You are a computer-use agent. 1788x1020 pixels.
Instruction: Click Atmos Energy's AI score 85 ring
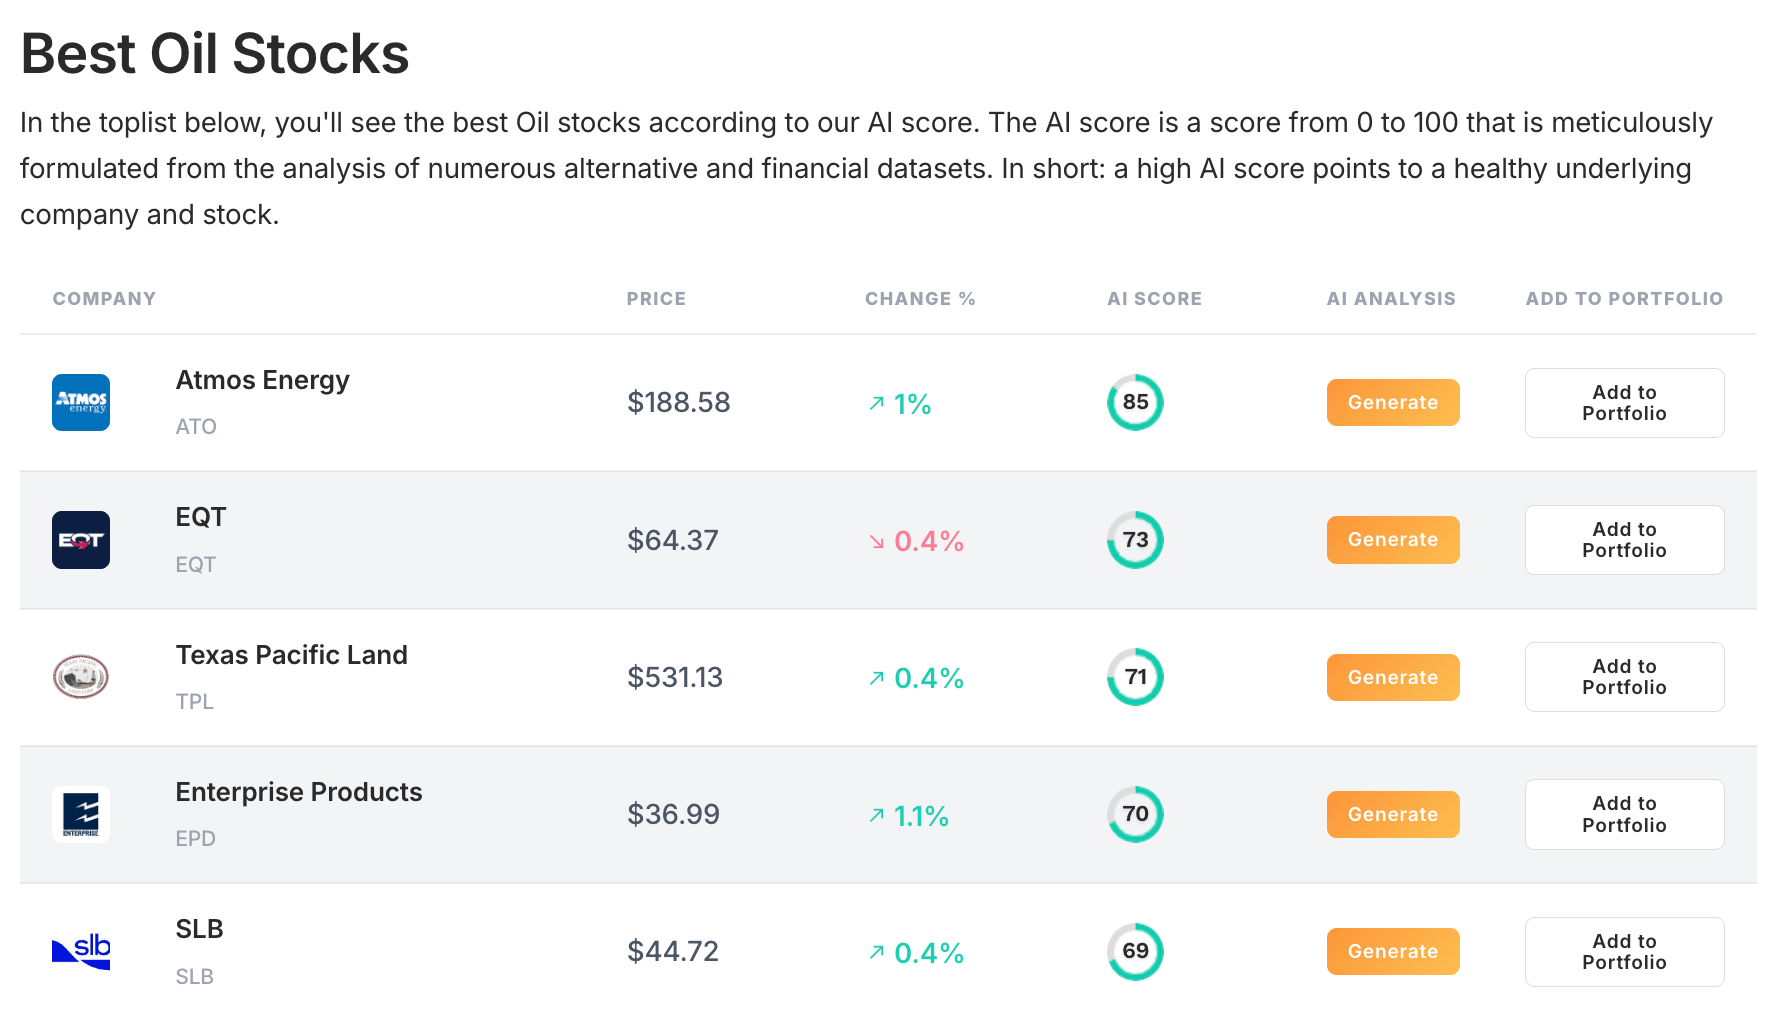[x=1135, y=402]
